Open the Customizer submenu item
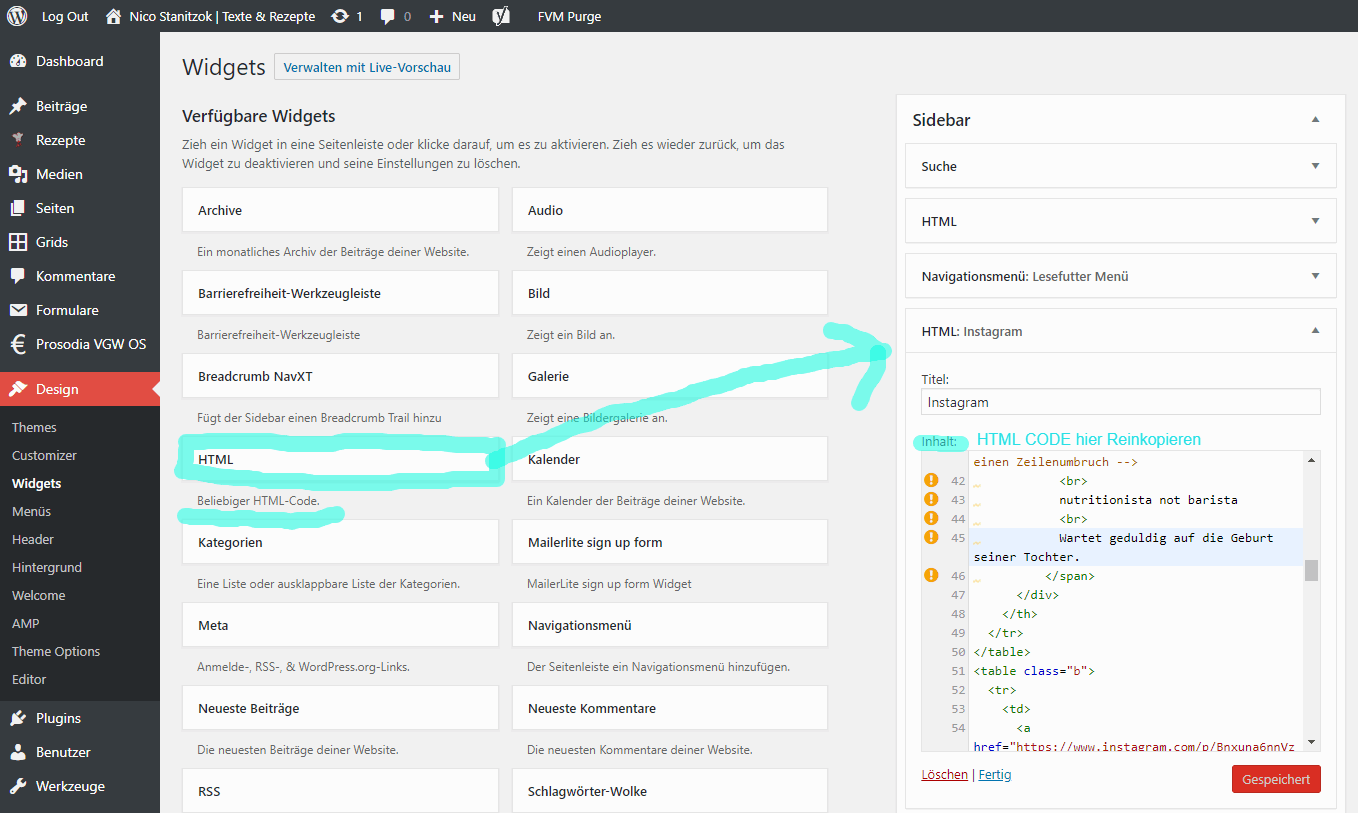 [x=44, y=455]
